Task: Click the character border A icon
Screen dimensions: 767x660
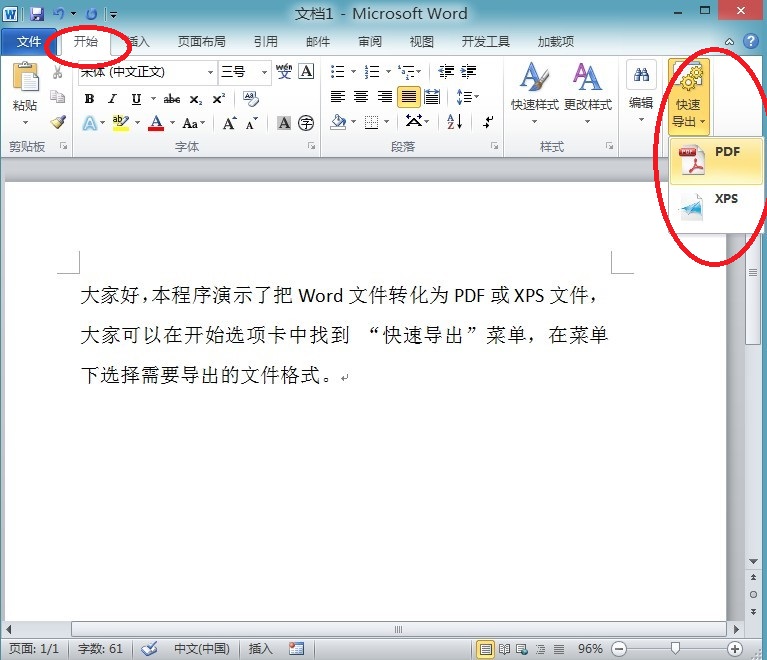Action: 306,71
